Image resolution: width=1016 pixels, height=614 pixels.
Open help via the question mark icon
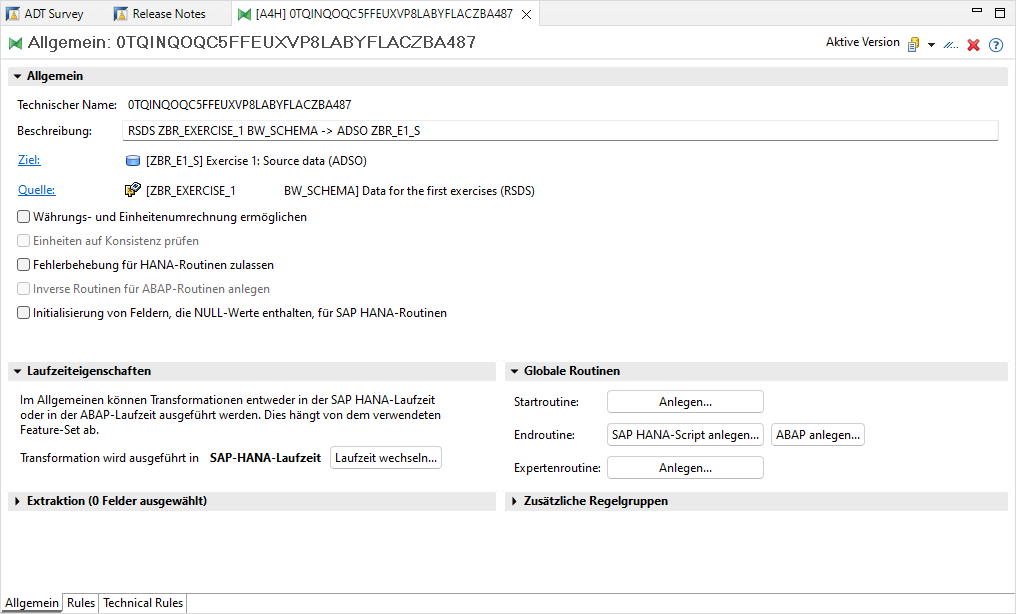996,45
